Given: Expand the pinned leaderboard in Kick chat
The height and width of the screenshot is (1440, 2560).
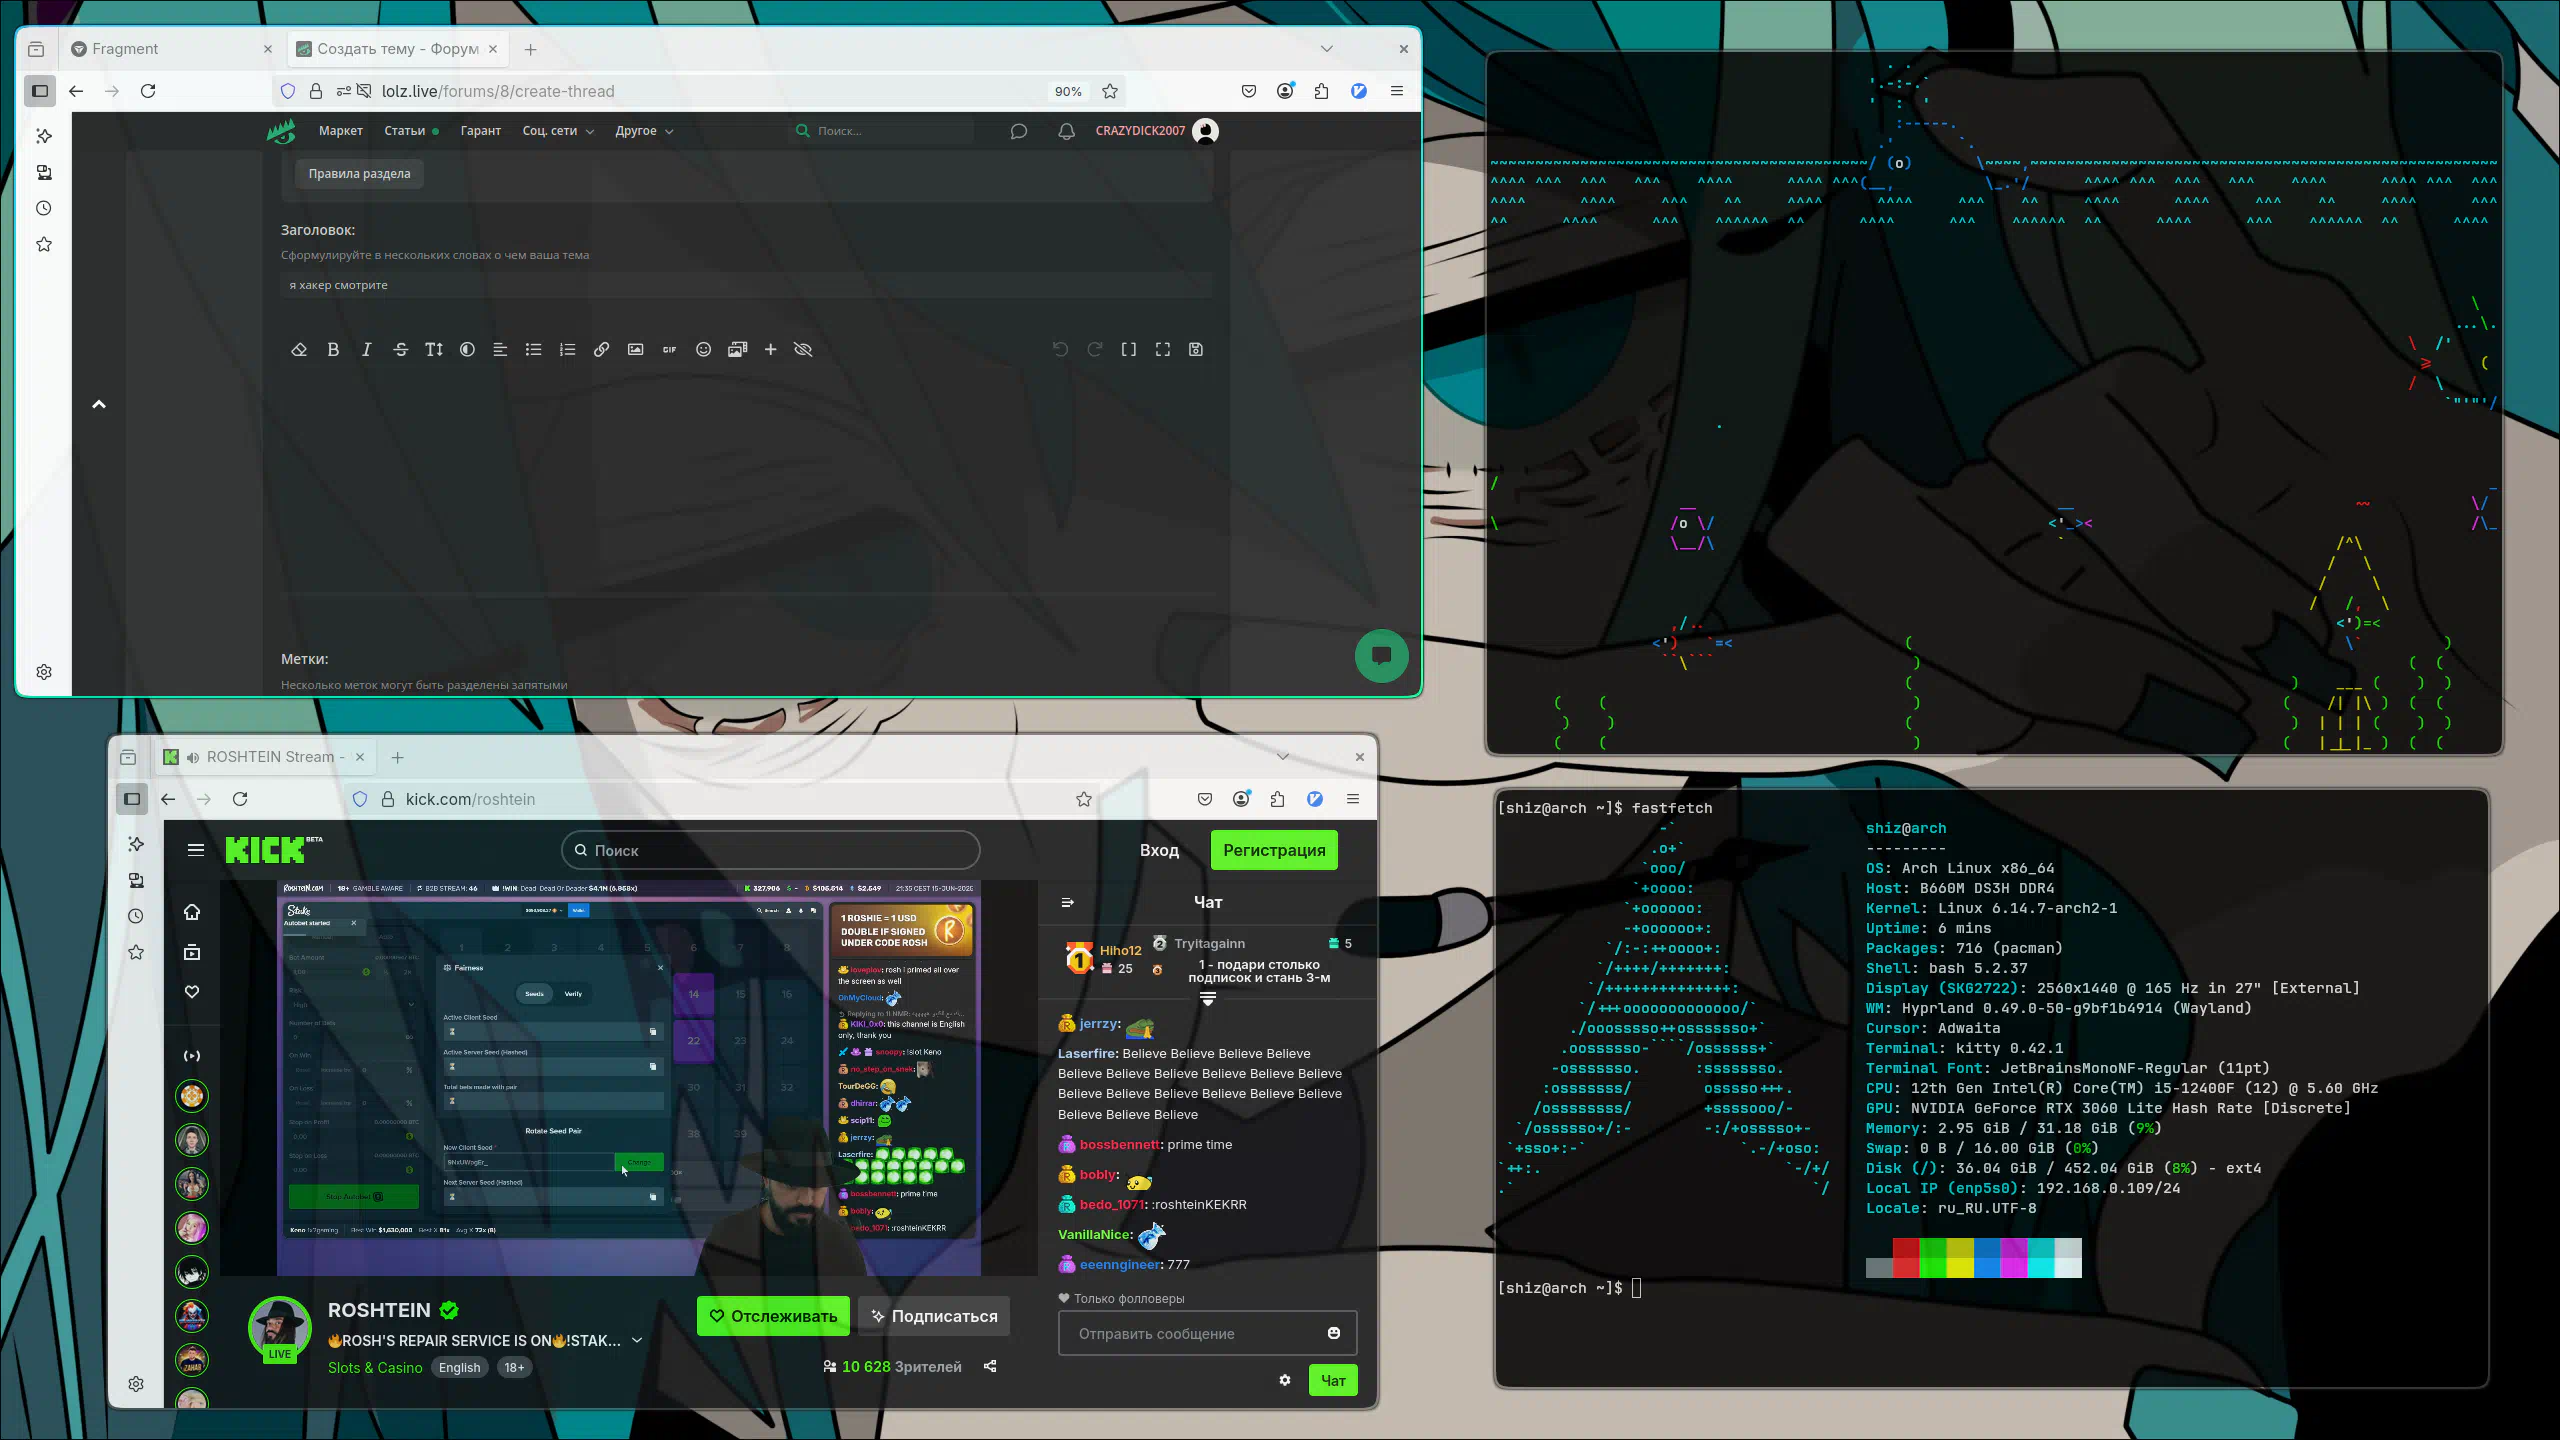Looking at the screenshot, I should click(x=1208, y=999).
